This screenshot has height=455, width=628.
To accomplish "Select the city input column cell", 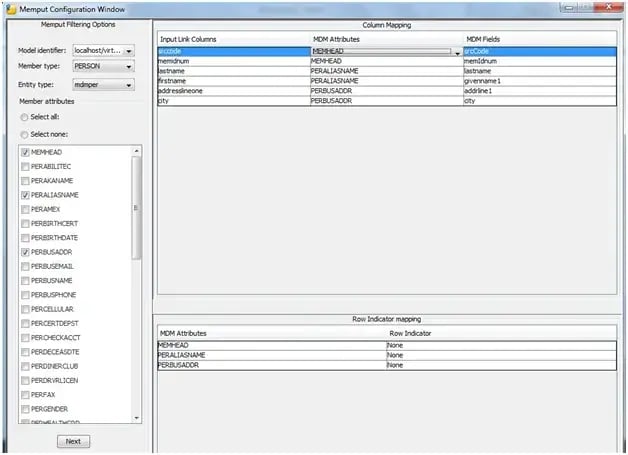I will 234,101.
